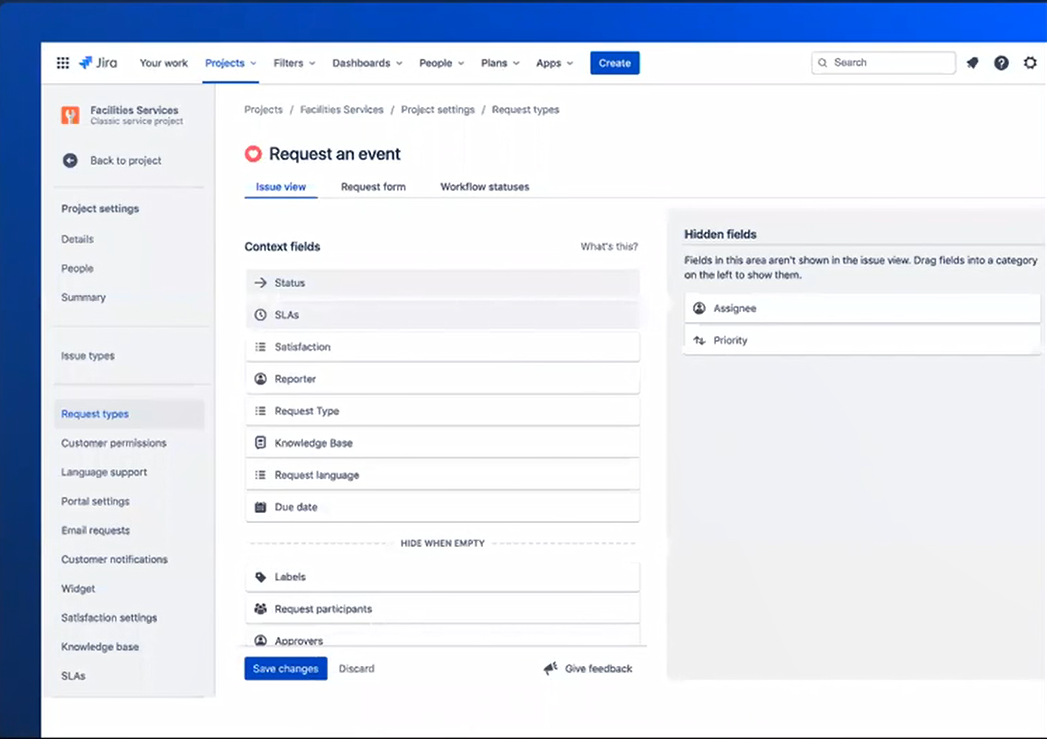1047x739 pixels.
Task: Click the blue Create button
Action: coord(614,63)
